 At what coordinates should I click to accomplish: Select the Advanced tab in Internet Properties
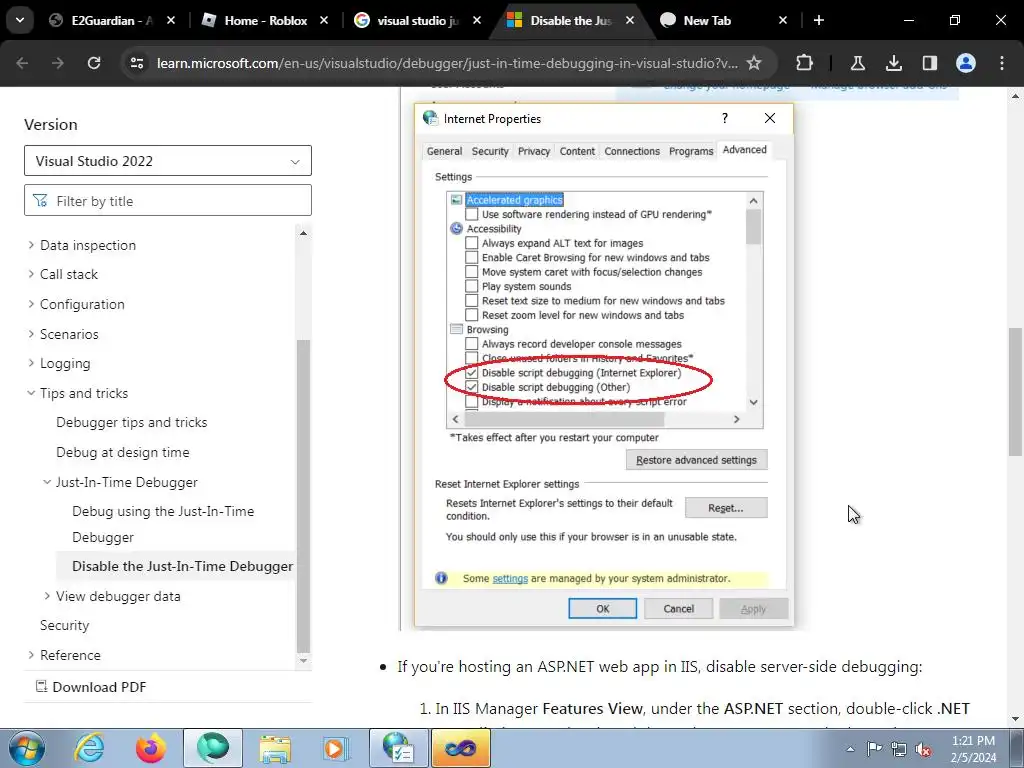pyautogui.click(x=744, y=150)
